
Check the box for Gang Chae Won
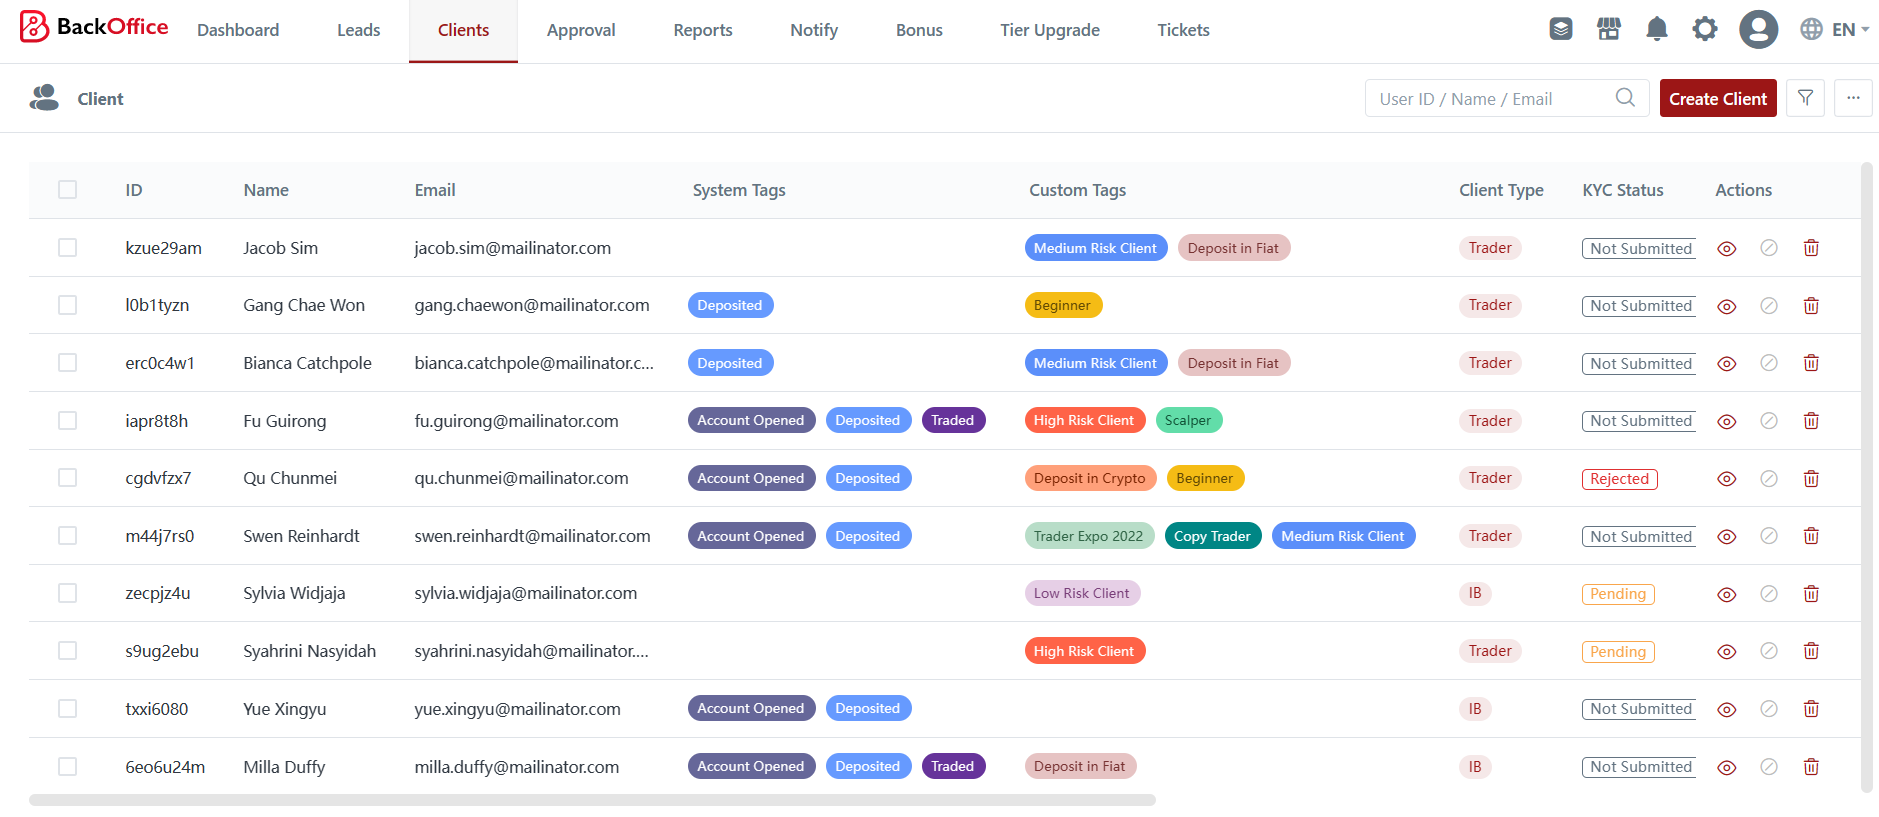(x=67, y=305)
